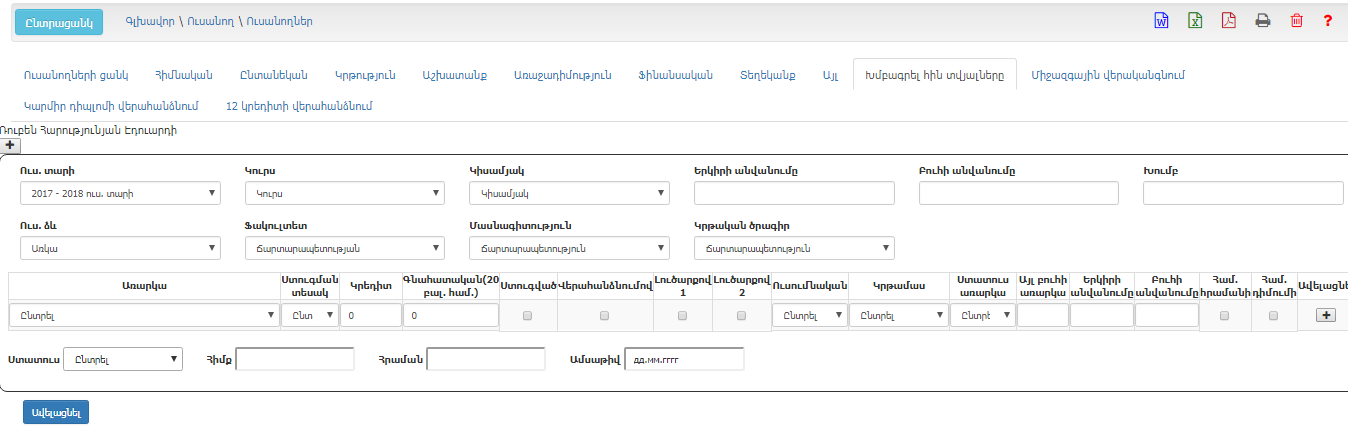Screen dimensions: 1348x429
Task: Expand the Ֆակուլտետ dropdown
Action: tap(344, 248)
